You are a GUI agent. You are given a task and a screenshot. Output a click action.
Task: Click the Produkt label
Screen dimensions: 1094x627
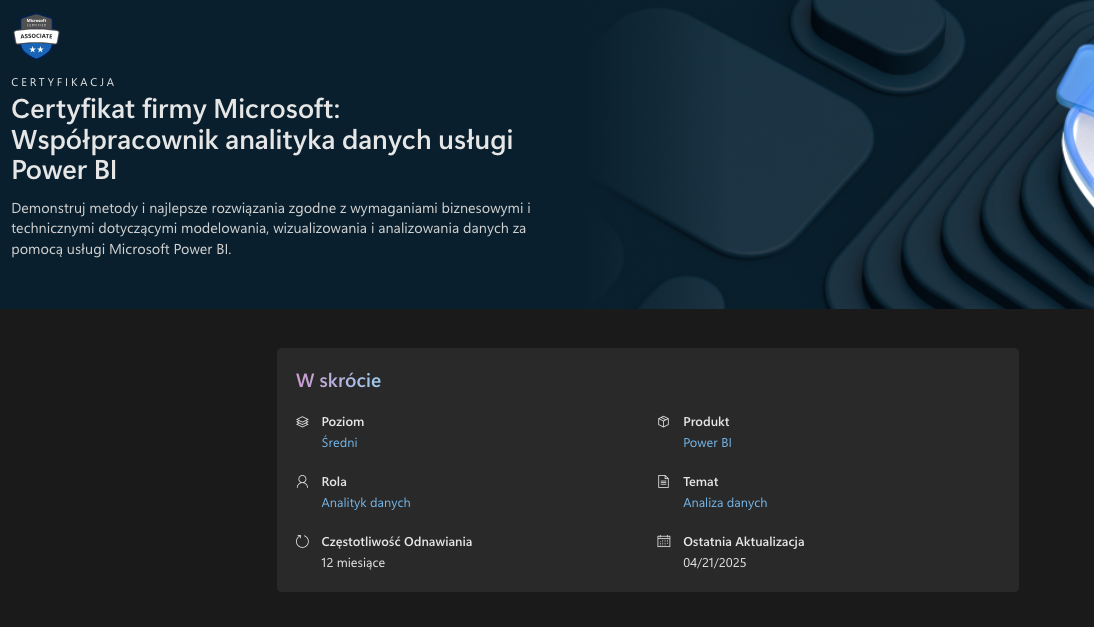706,421
